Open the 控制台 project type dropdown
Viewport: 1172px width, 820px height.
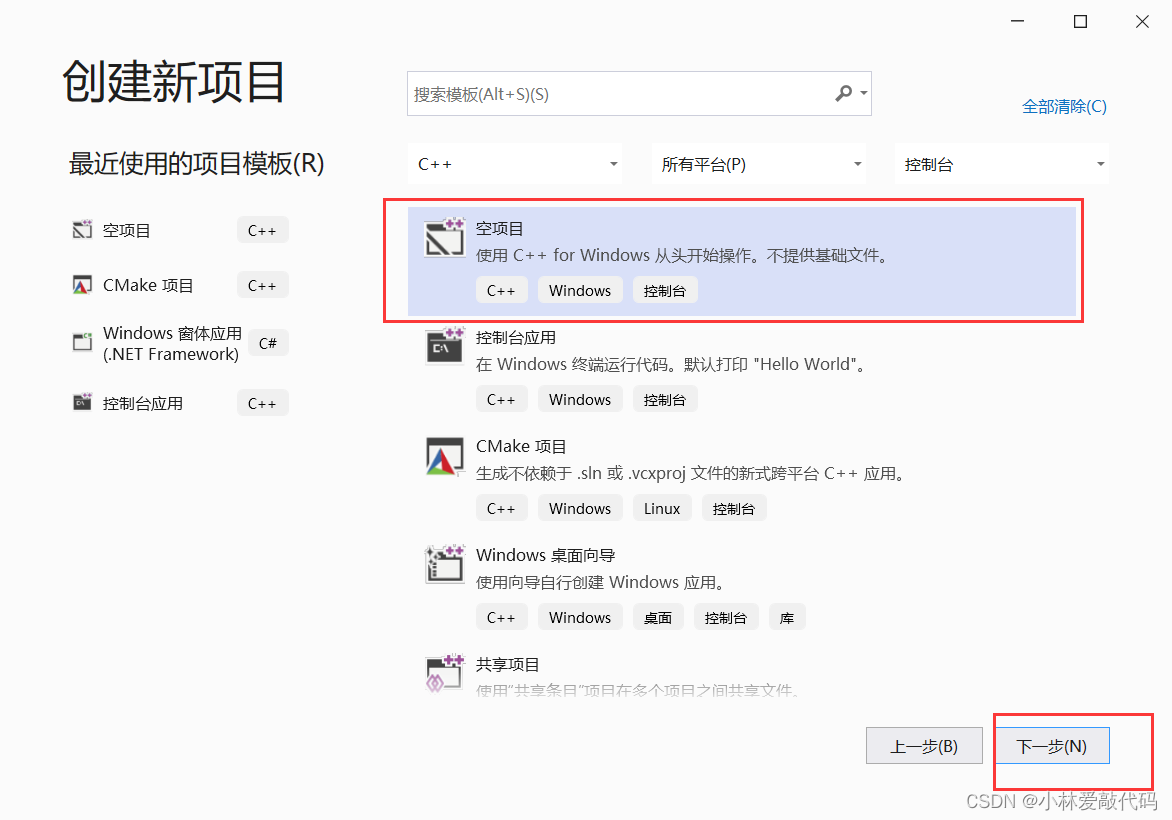1002,164
